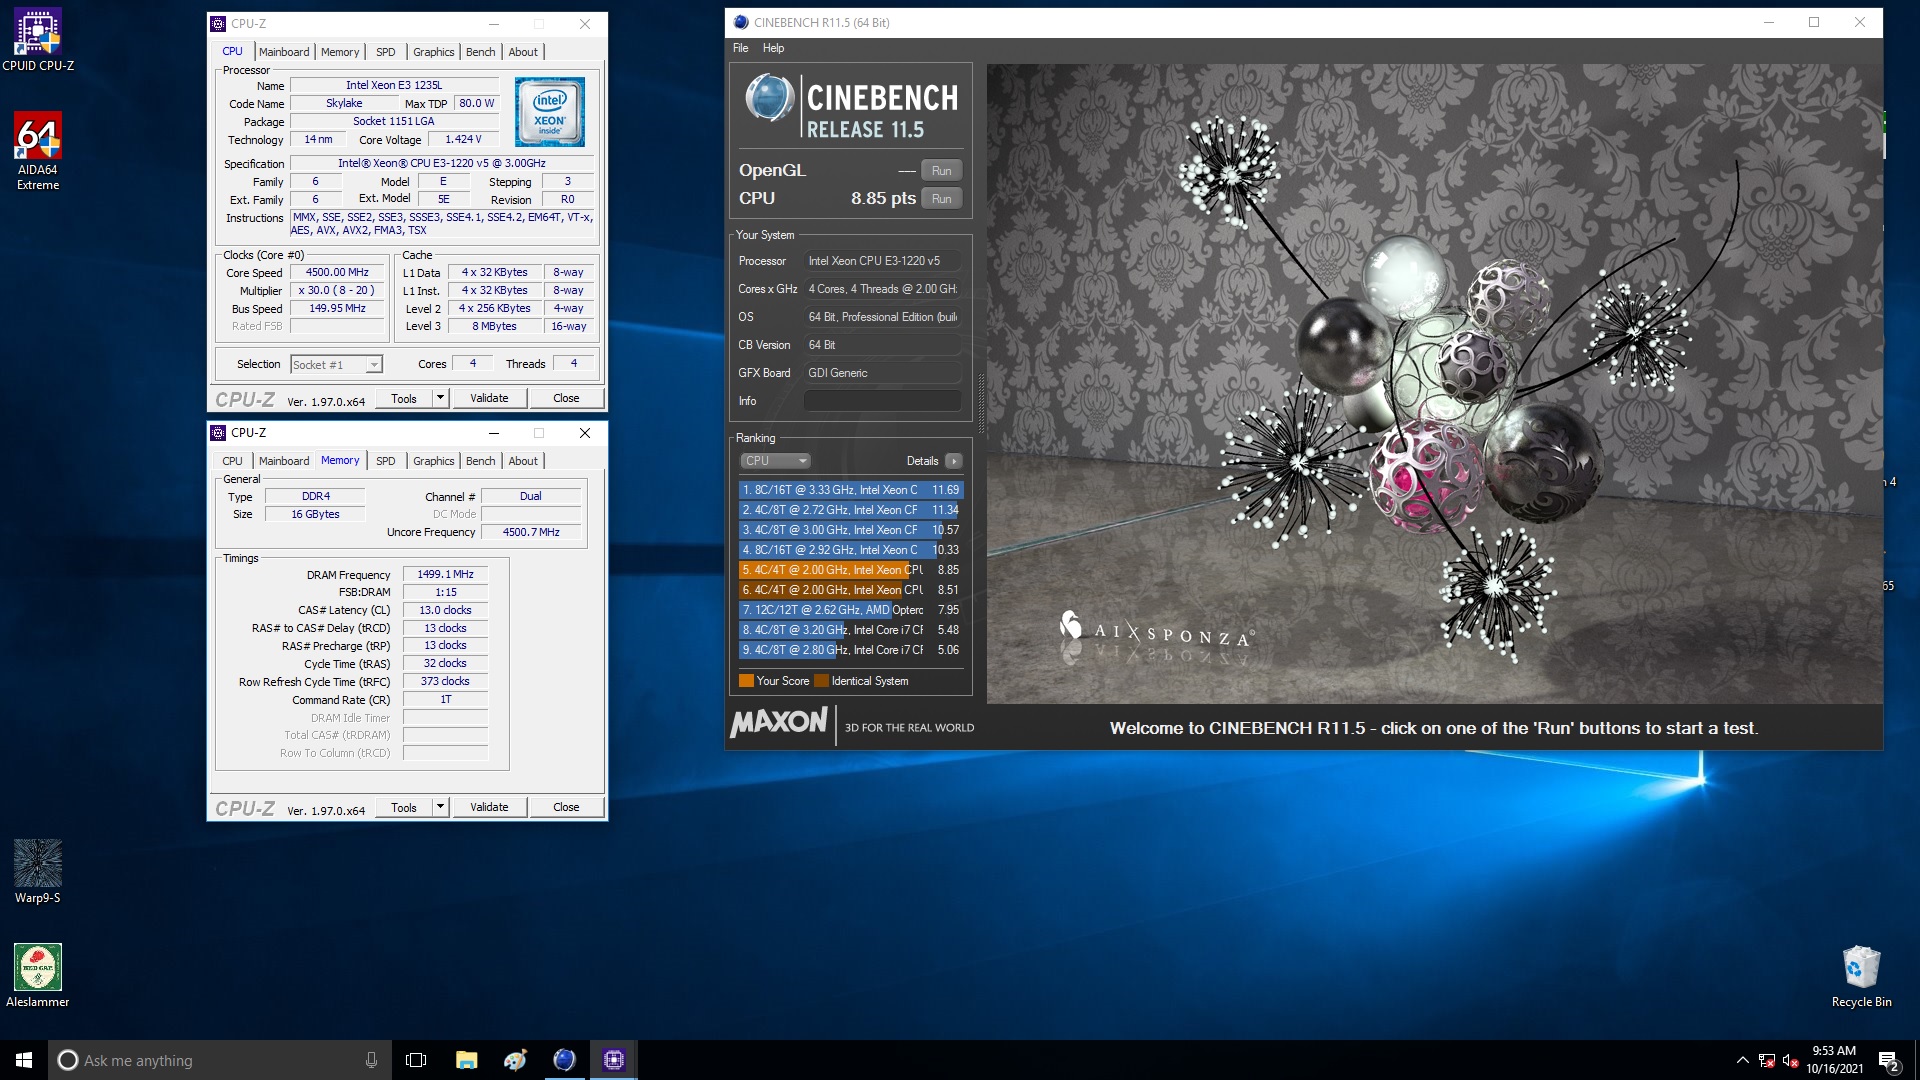Click the network status tray icon
The image size is (1920, 1080).
(x=1767, y=1060)
